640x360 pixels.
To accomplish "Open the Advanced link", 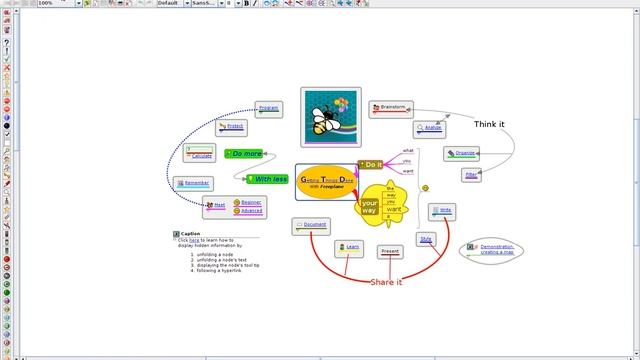I will coord(251,211).
